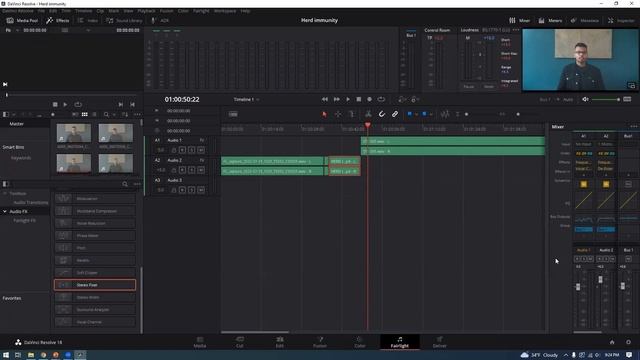Open the Effects panel
This screenshot has height=360, width=640.
58,20
